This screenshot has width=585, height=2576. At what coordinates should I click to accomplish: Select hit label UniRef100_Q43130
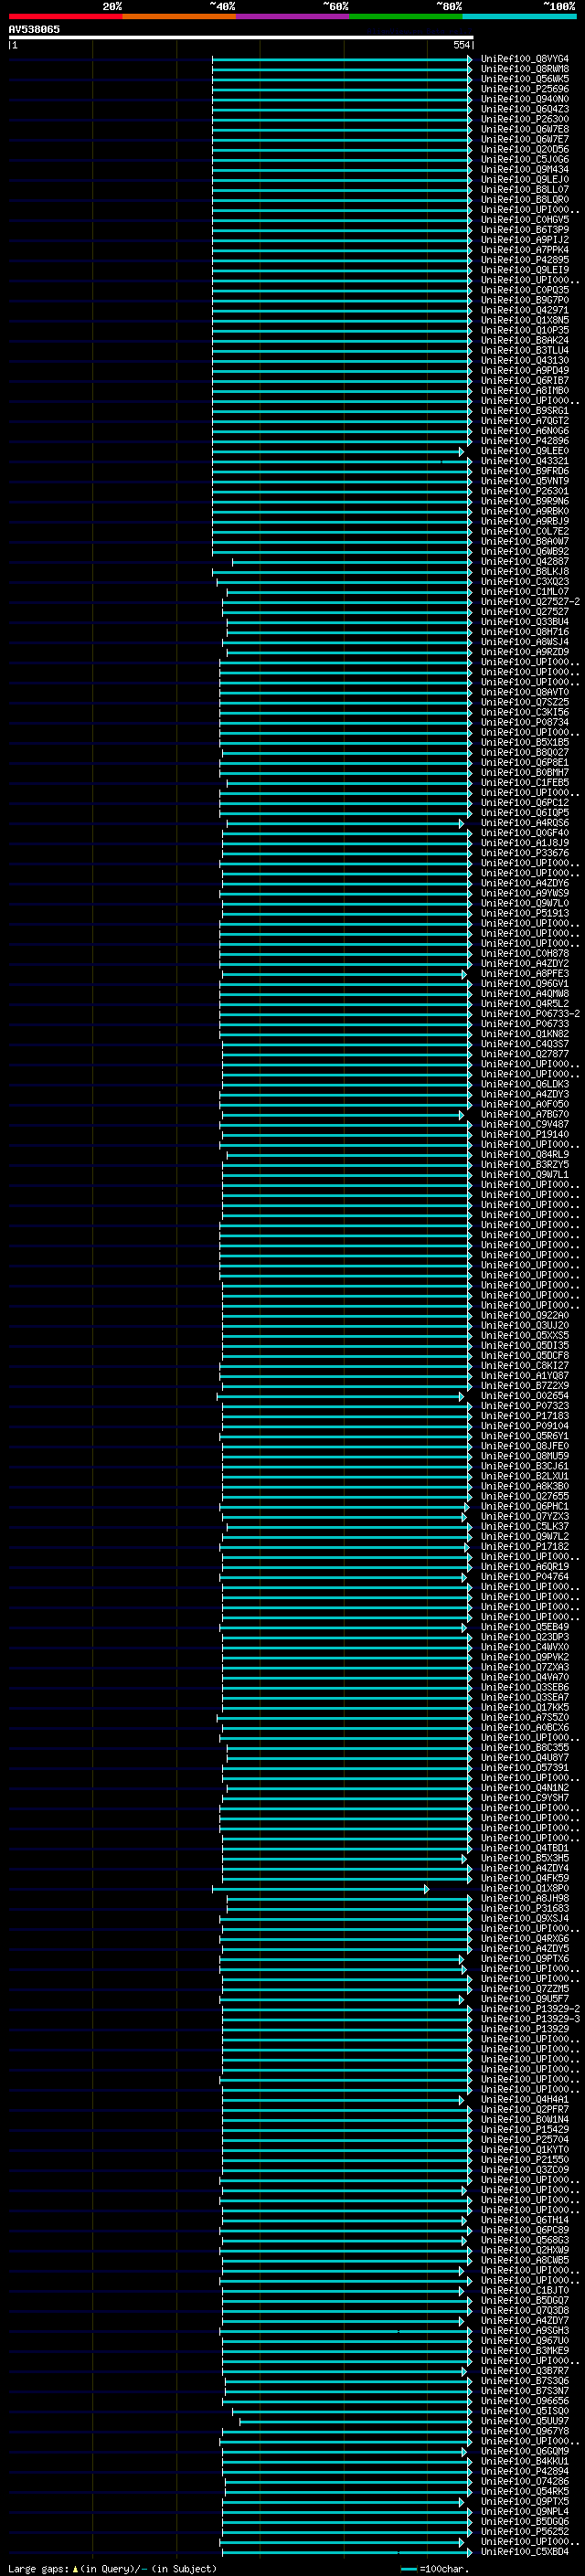pyautogui.click(x=525, y=360)
